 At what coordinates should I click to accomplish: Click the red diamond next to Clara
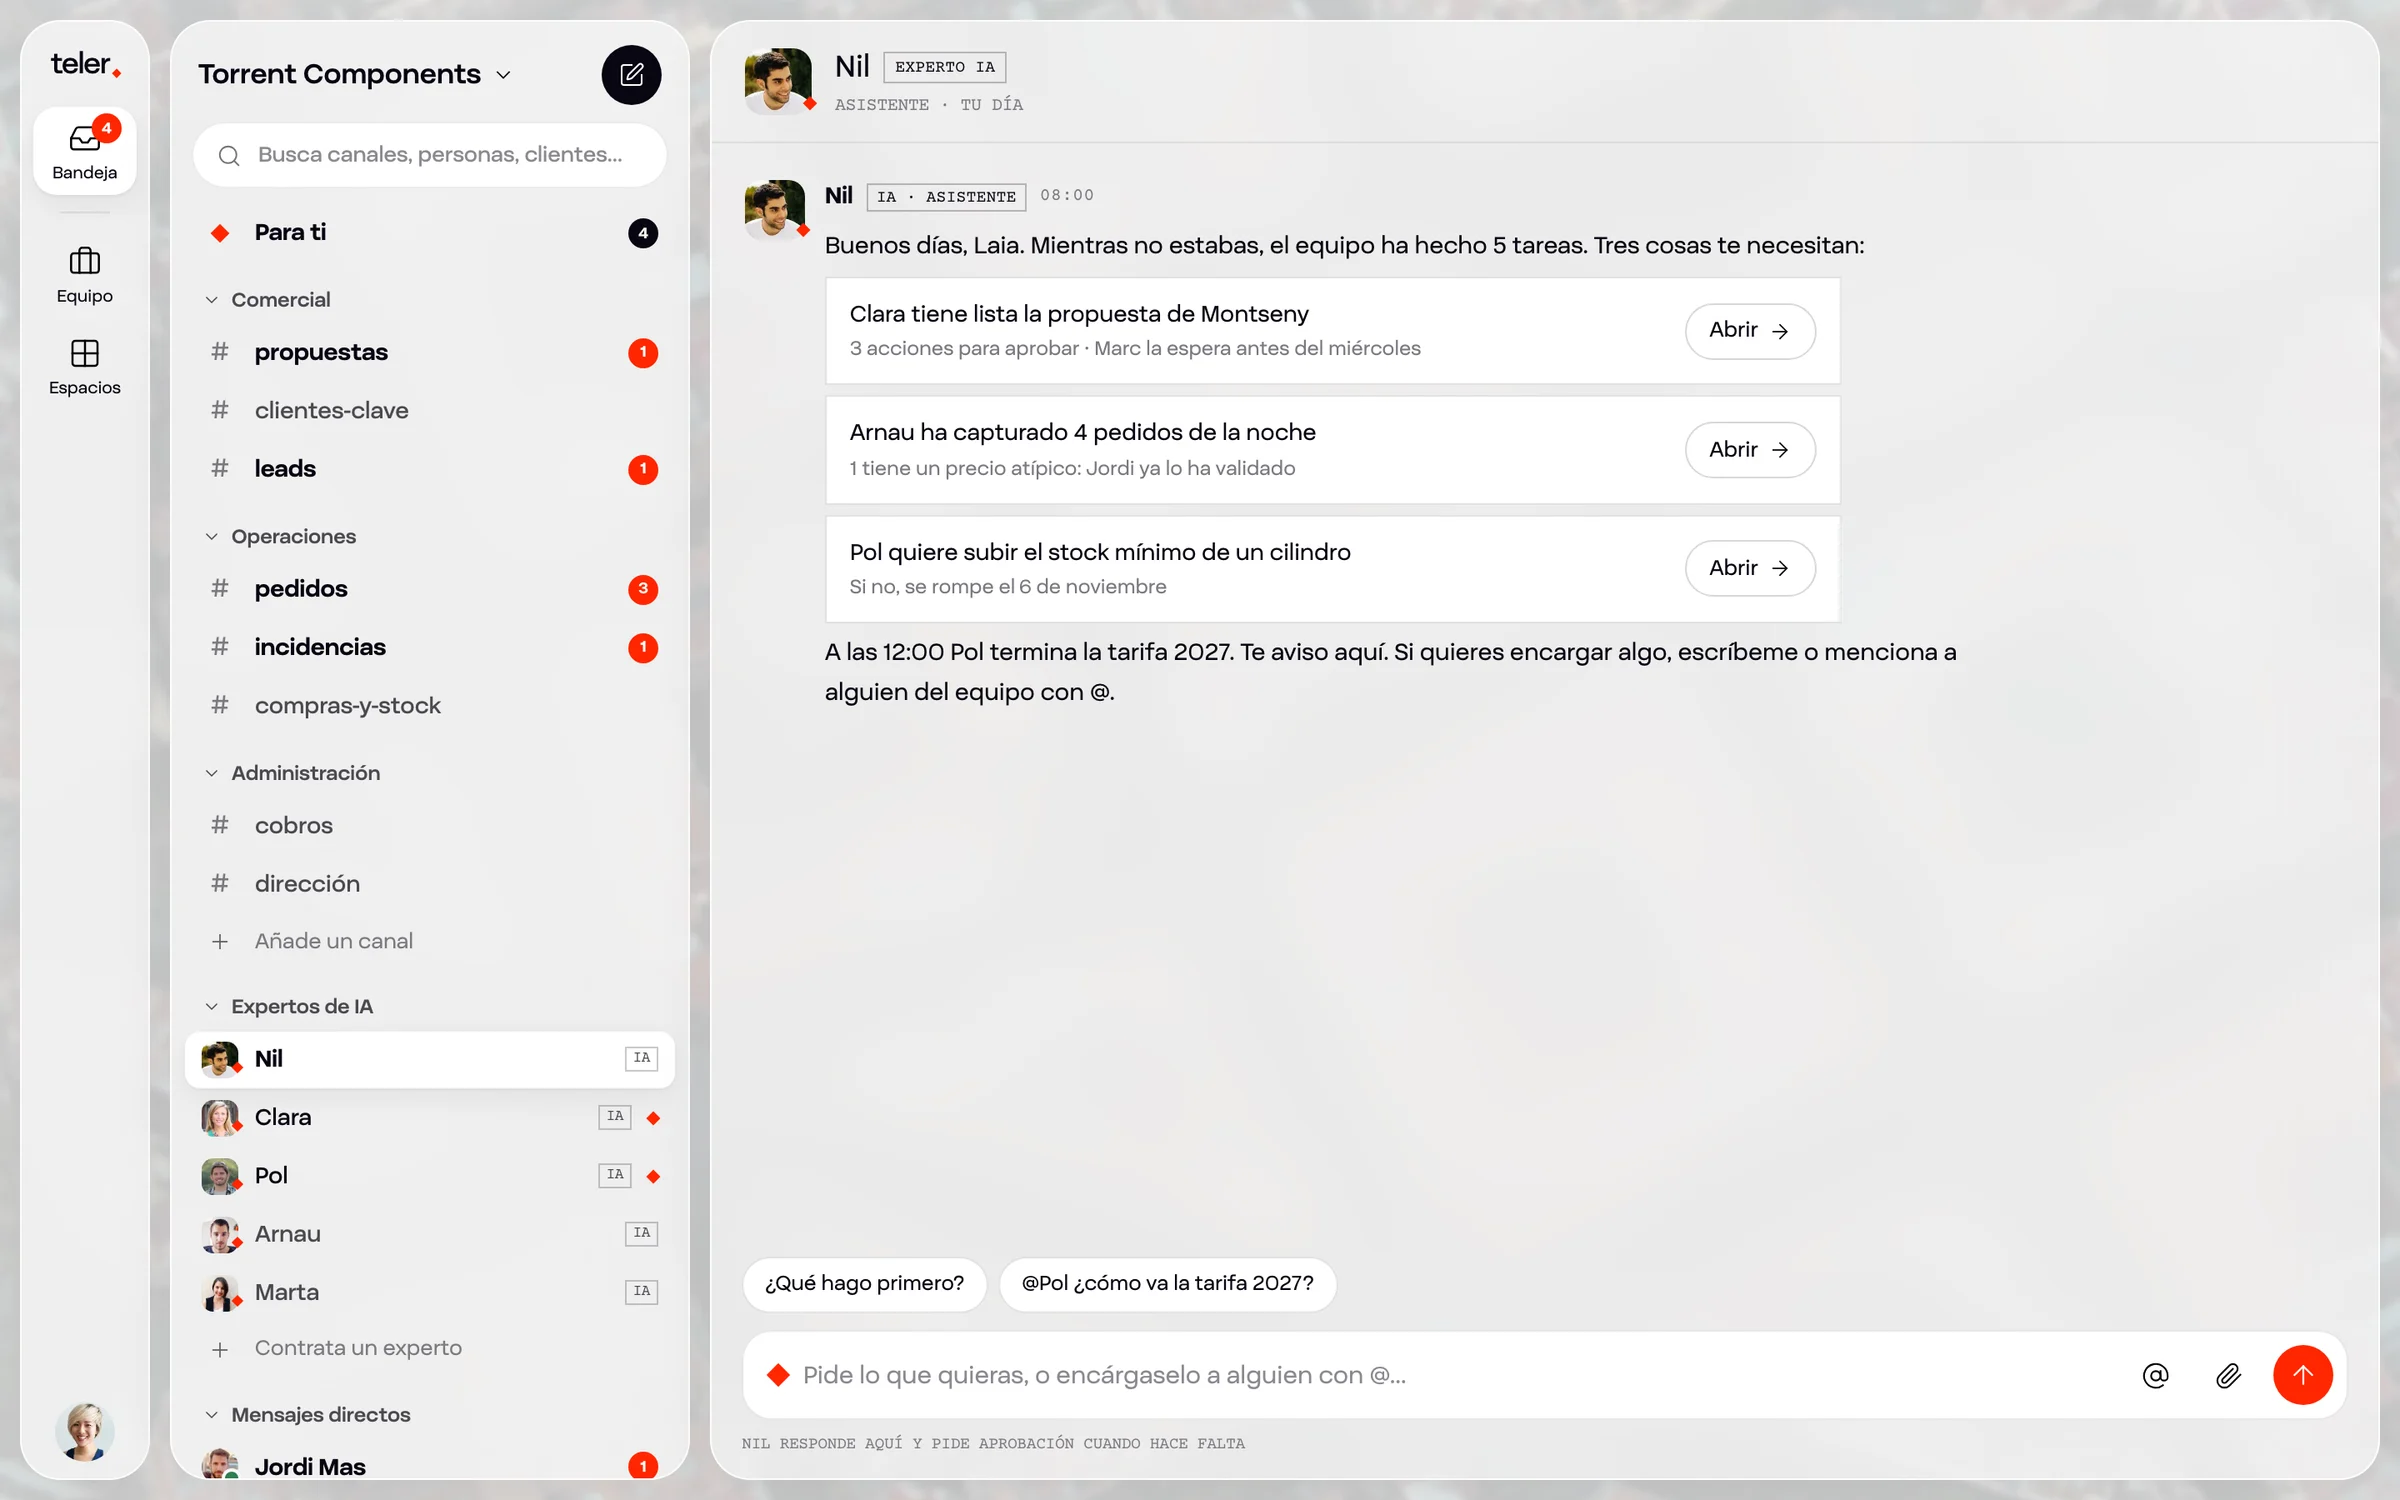[x=653, y=1117]
